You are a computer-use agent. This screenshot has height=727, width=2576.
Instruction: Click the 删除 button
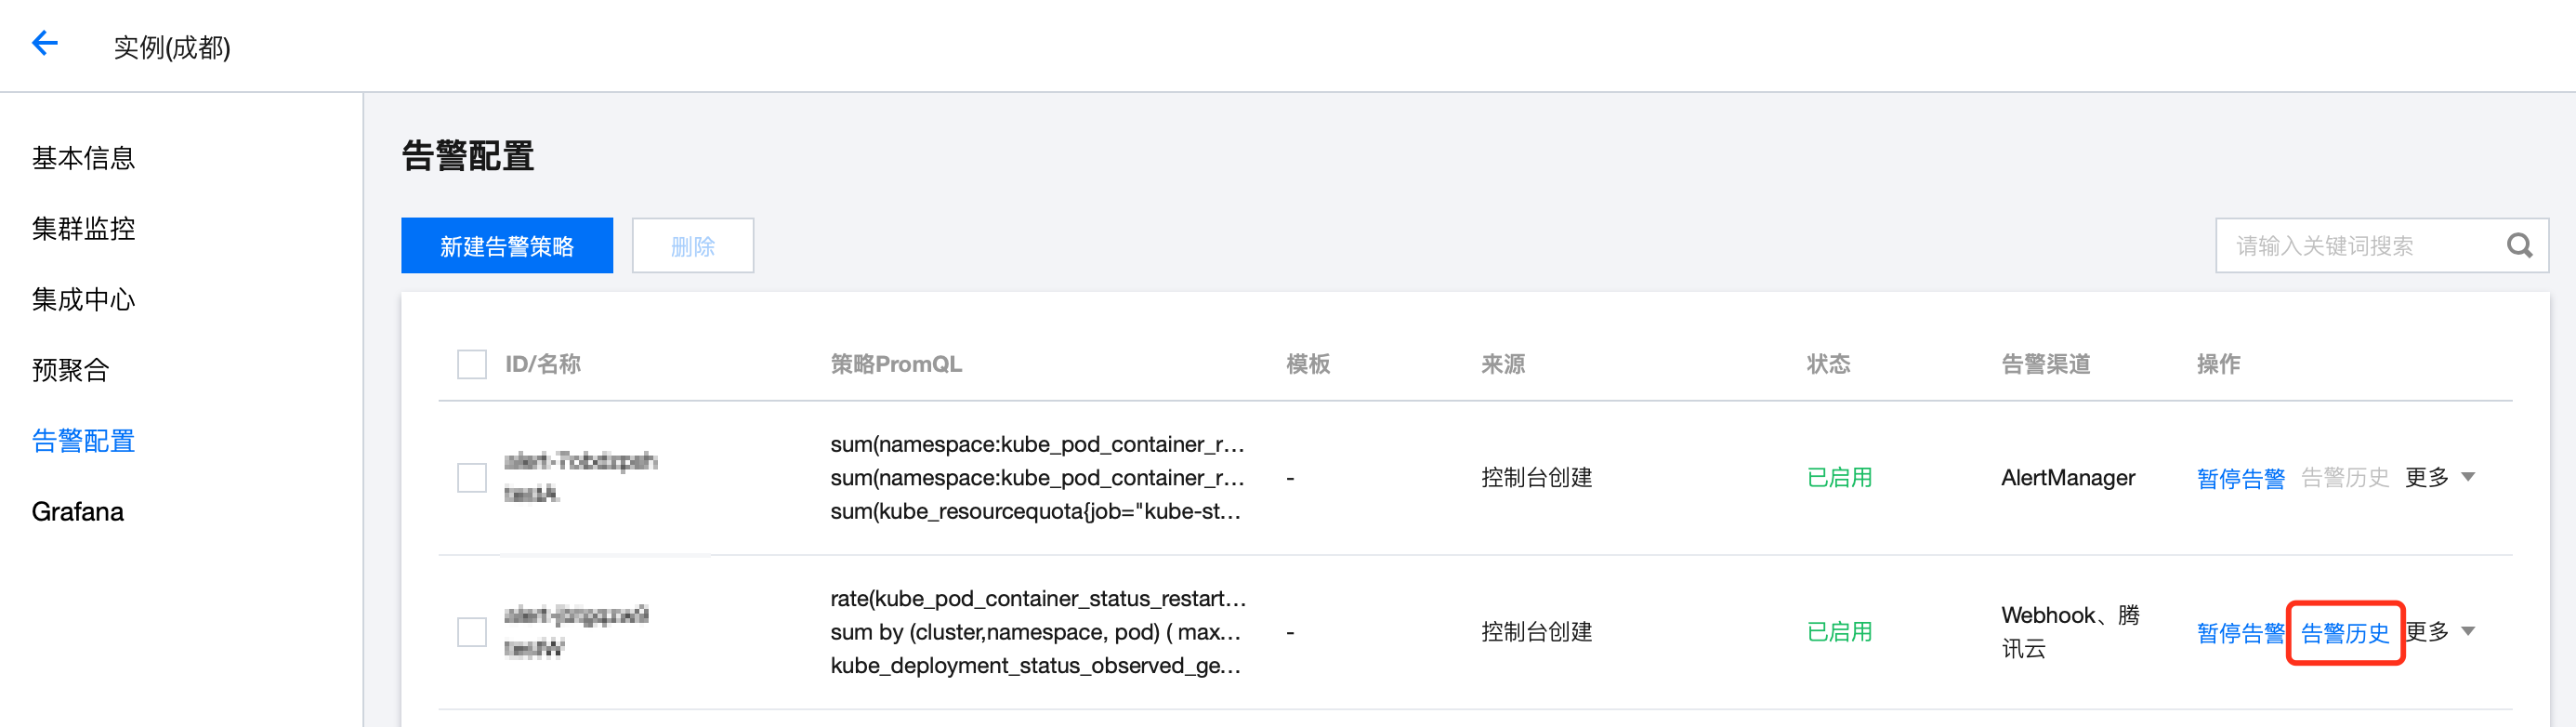click(x=692, y=246)
